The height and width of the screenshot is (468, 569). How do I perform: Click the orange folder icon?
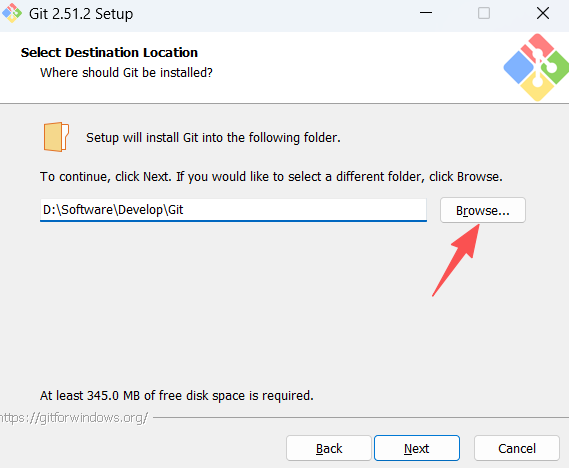pyautogui.click(x=56, y=137)
